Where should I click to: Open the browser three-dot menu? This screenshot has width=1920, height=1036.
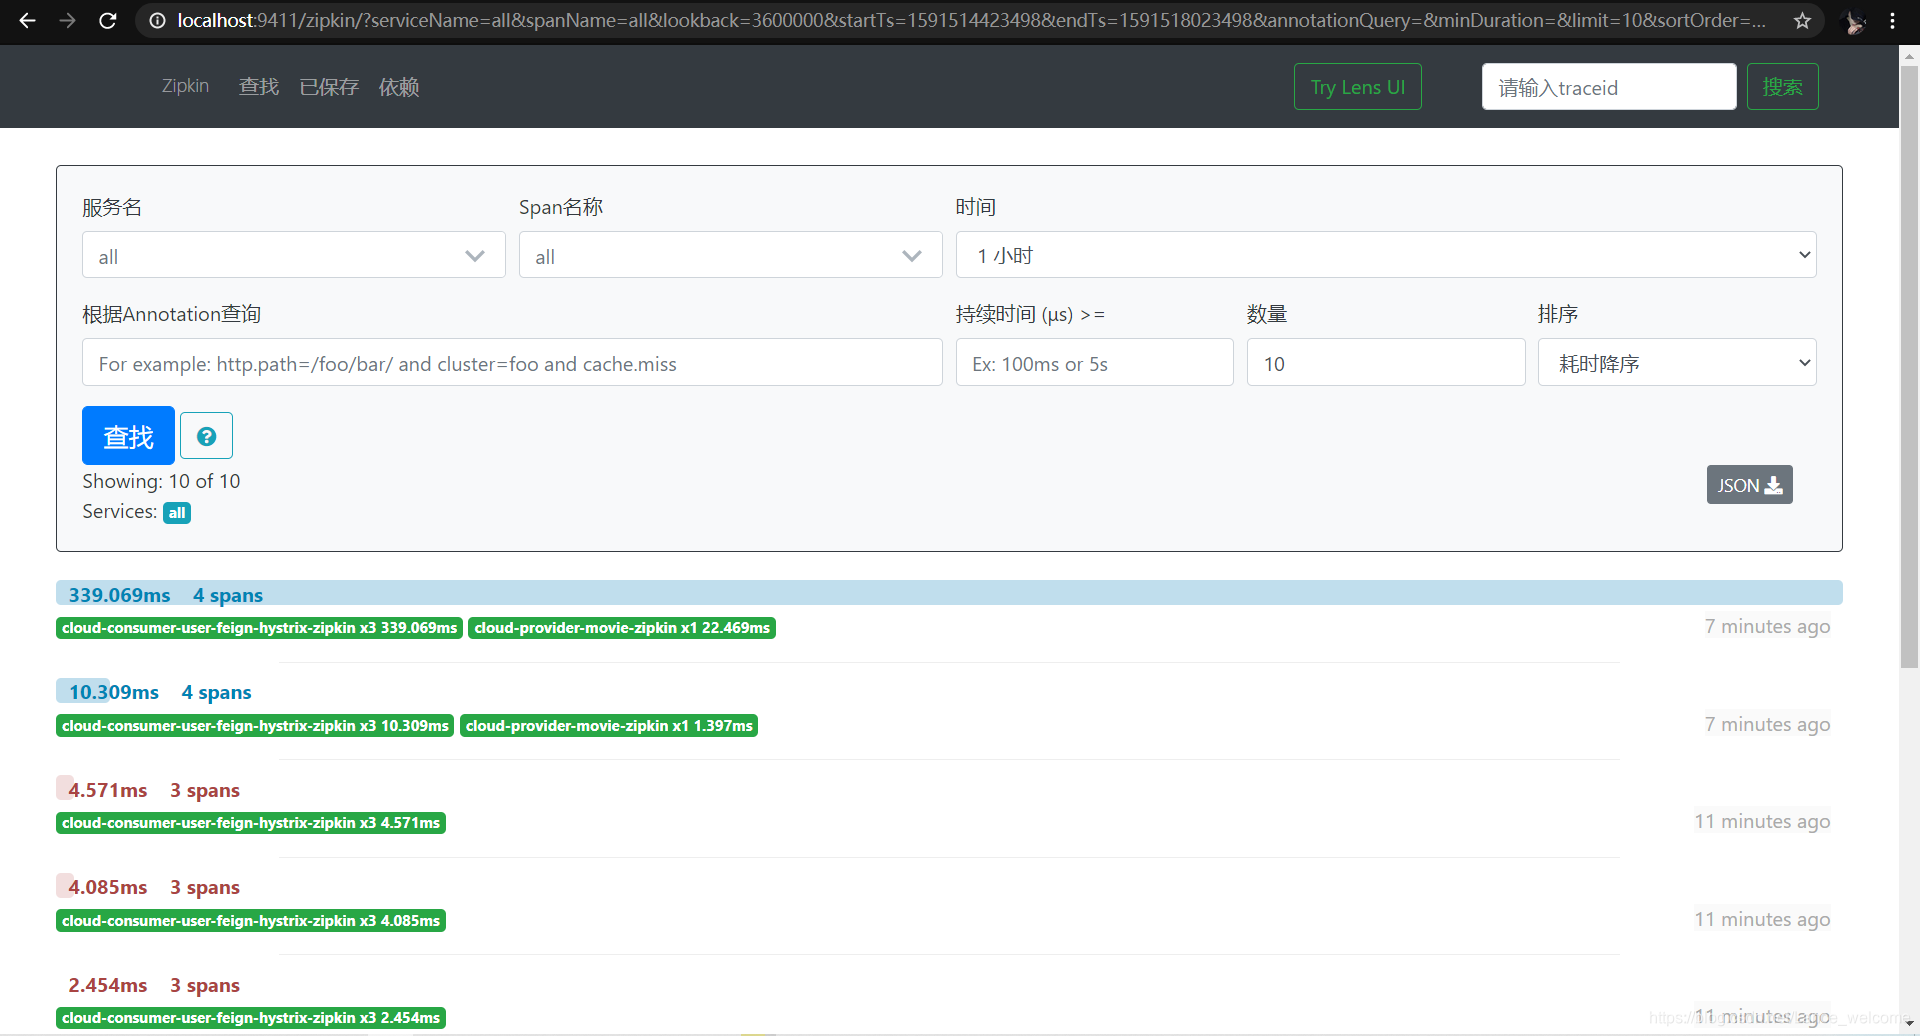(1893, 20)
